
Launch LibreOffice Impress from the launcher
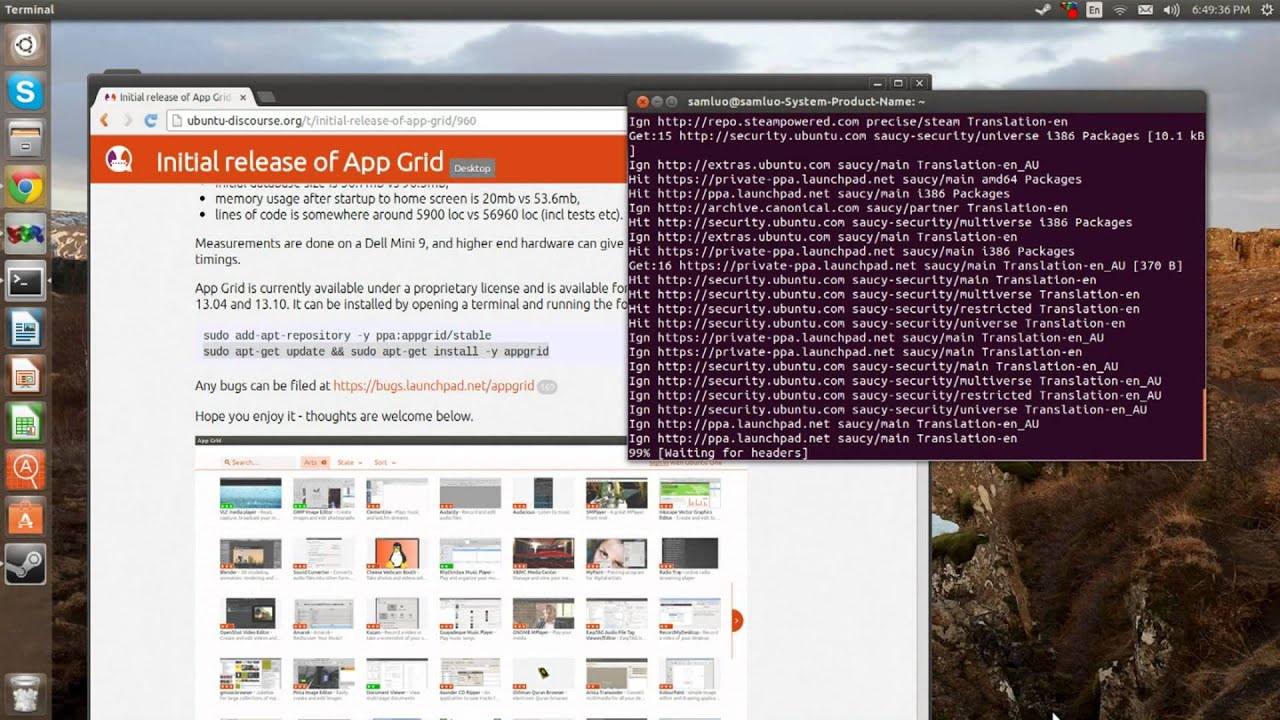[x=25, y=377]
